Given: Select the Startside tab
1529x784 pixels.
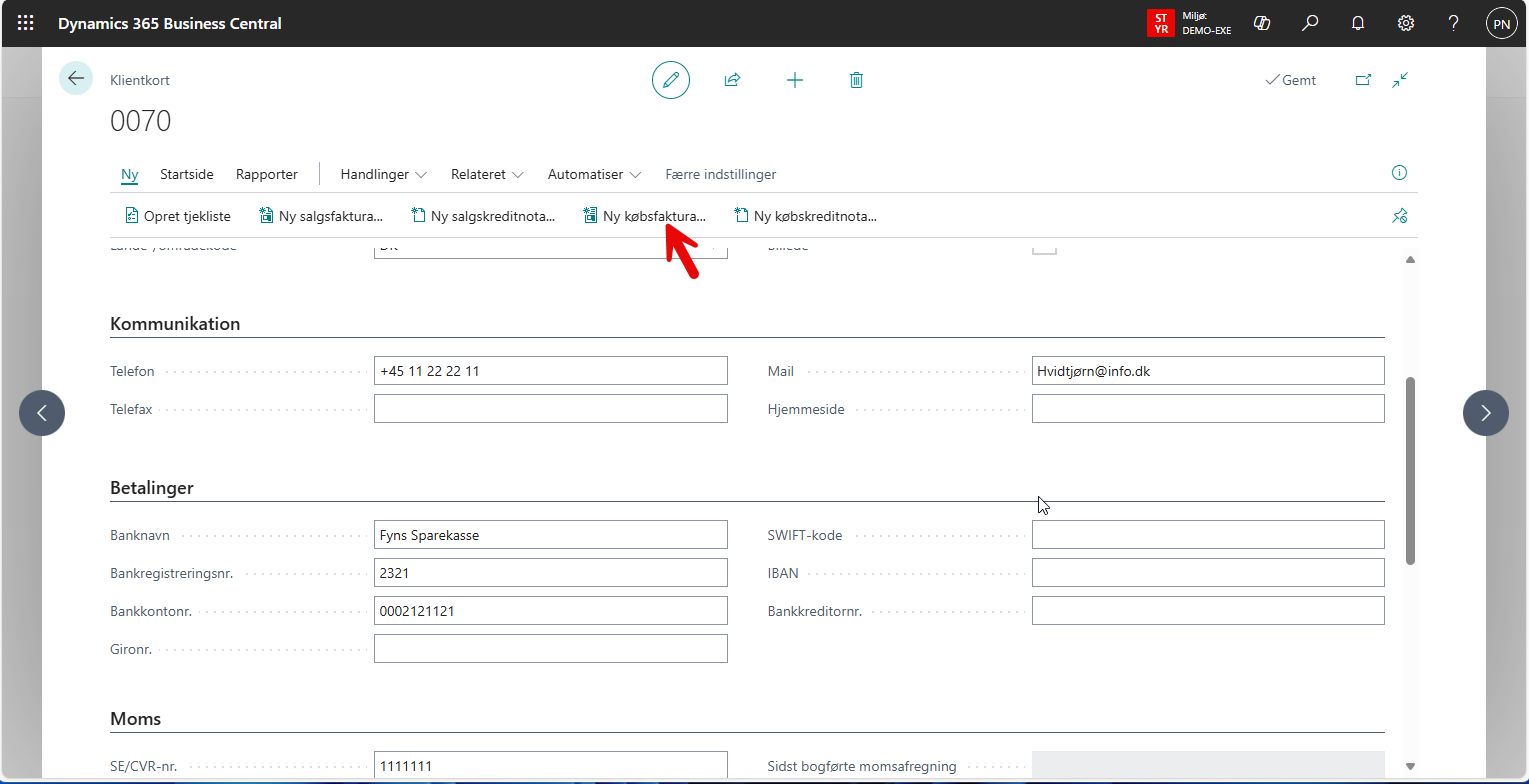Looking at the screenshot, I should pyautogui.click(x=187, y=174).
